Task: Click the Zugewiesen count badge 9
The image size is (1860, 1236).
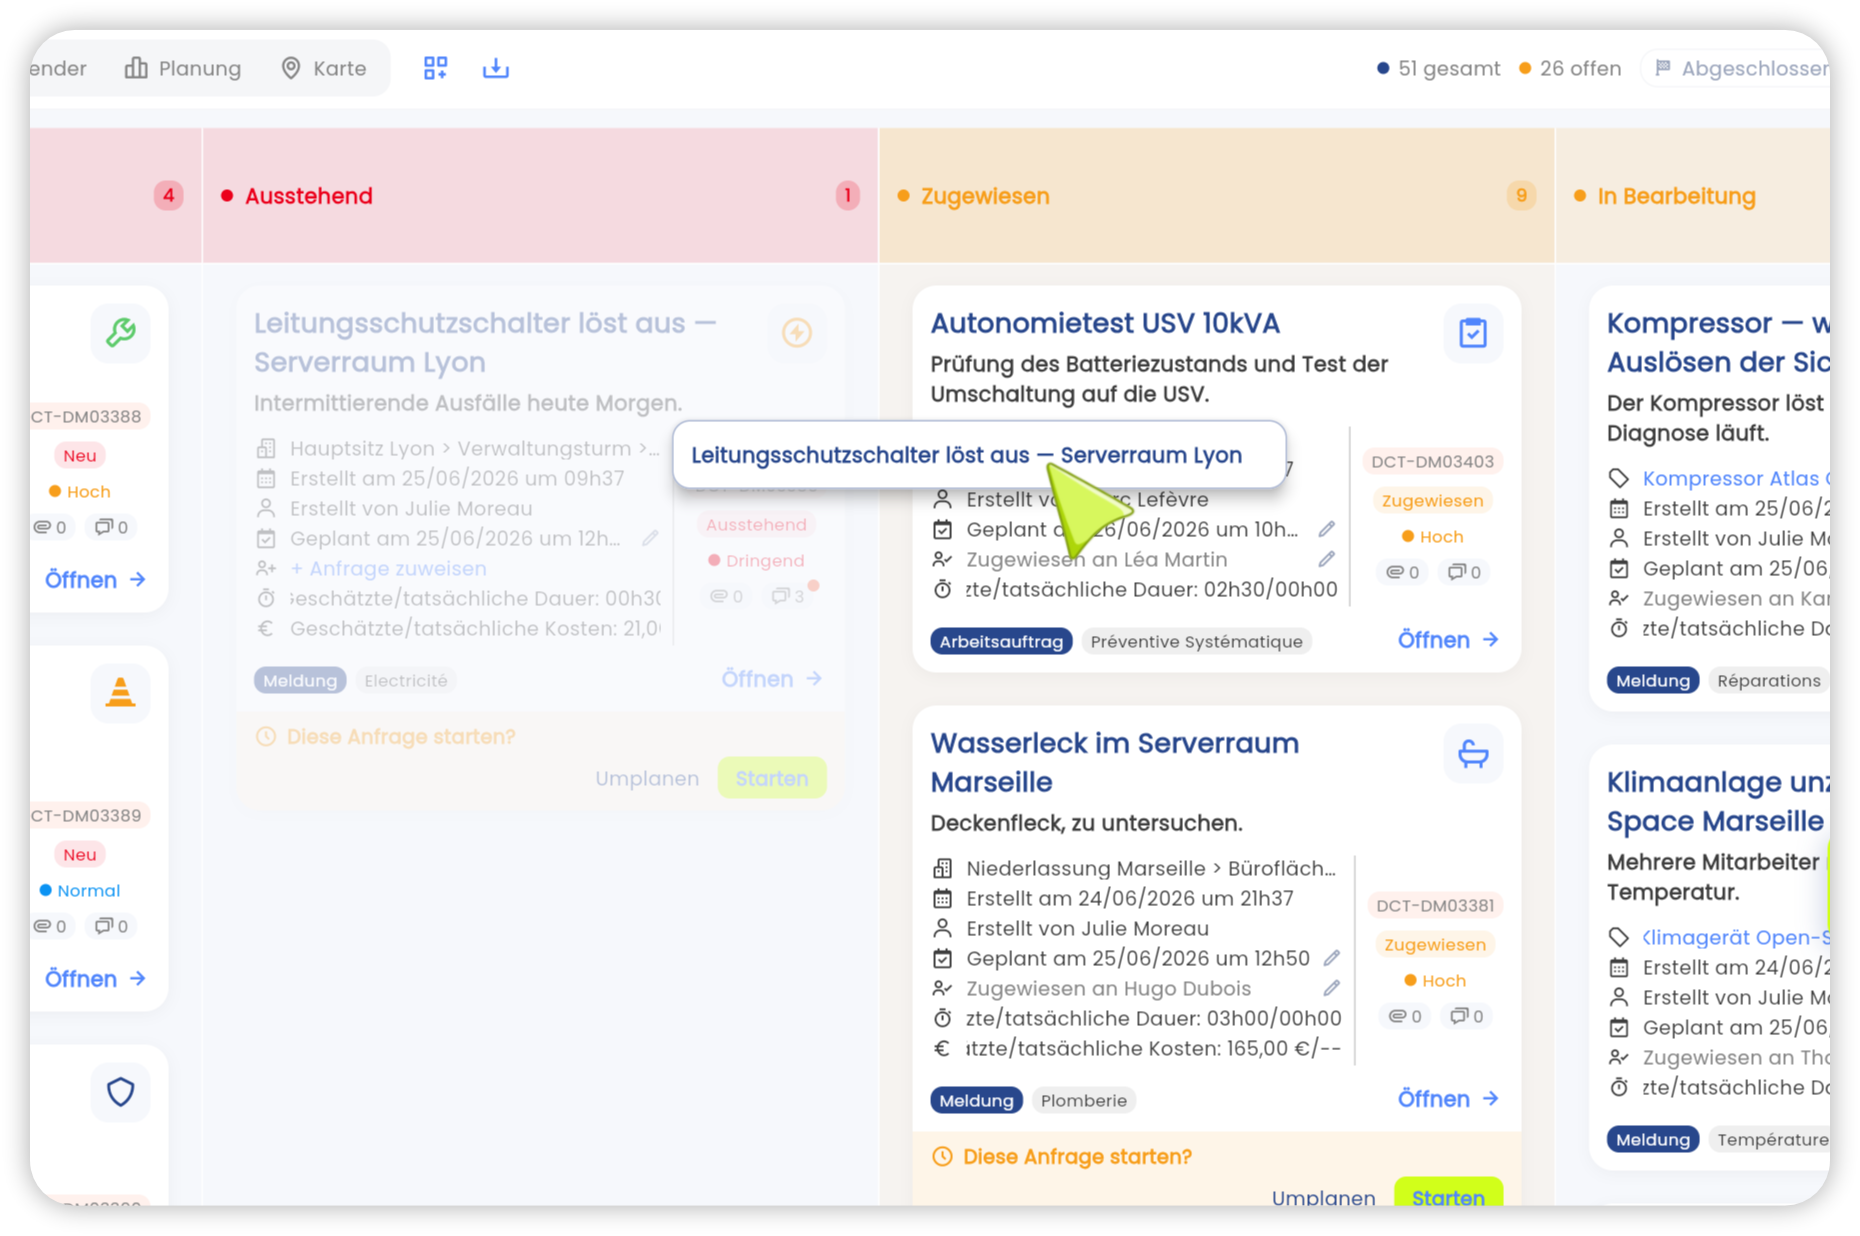Action: [x=1521, y=195]
